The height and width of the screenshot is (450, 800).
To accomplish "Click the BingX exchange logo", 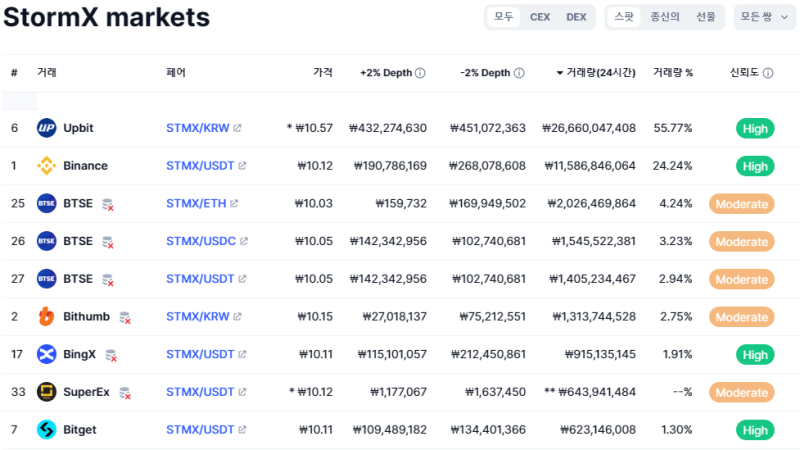I will pyautogui.click(x=46, y=355).
